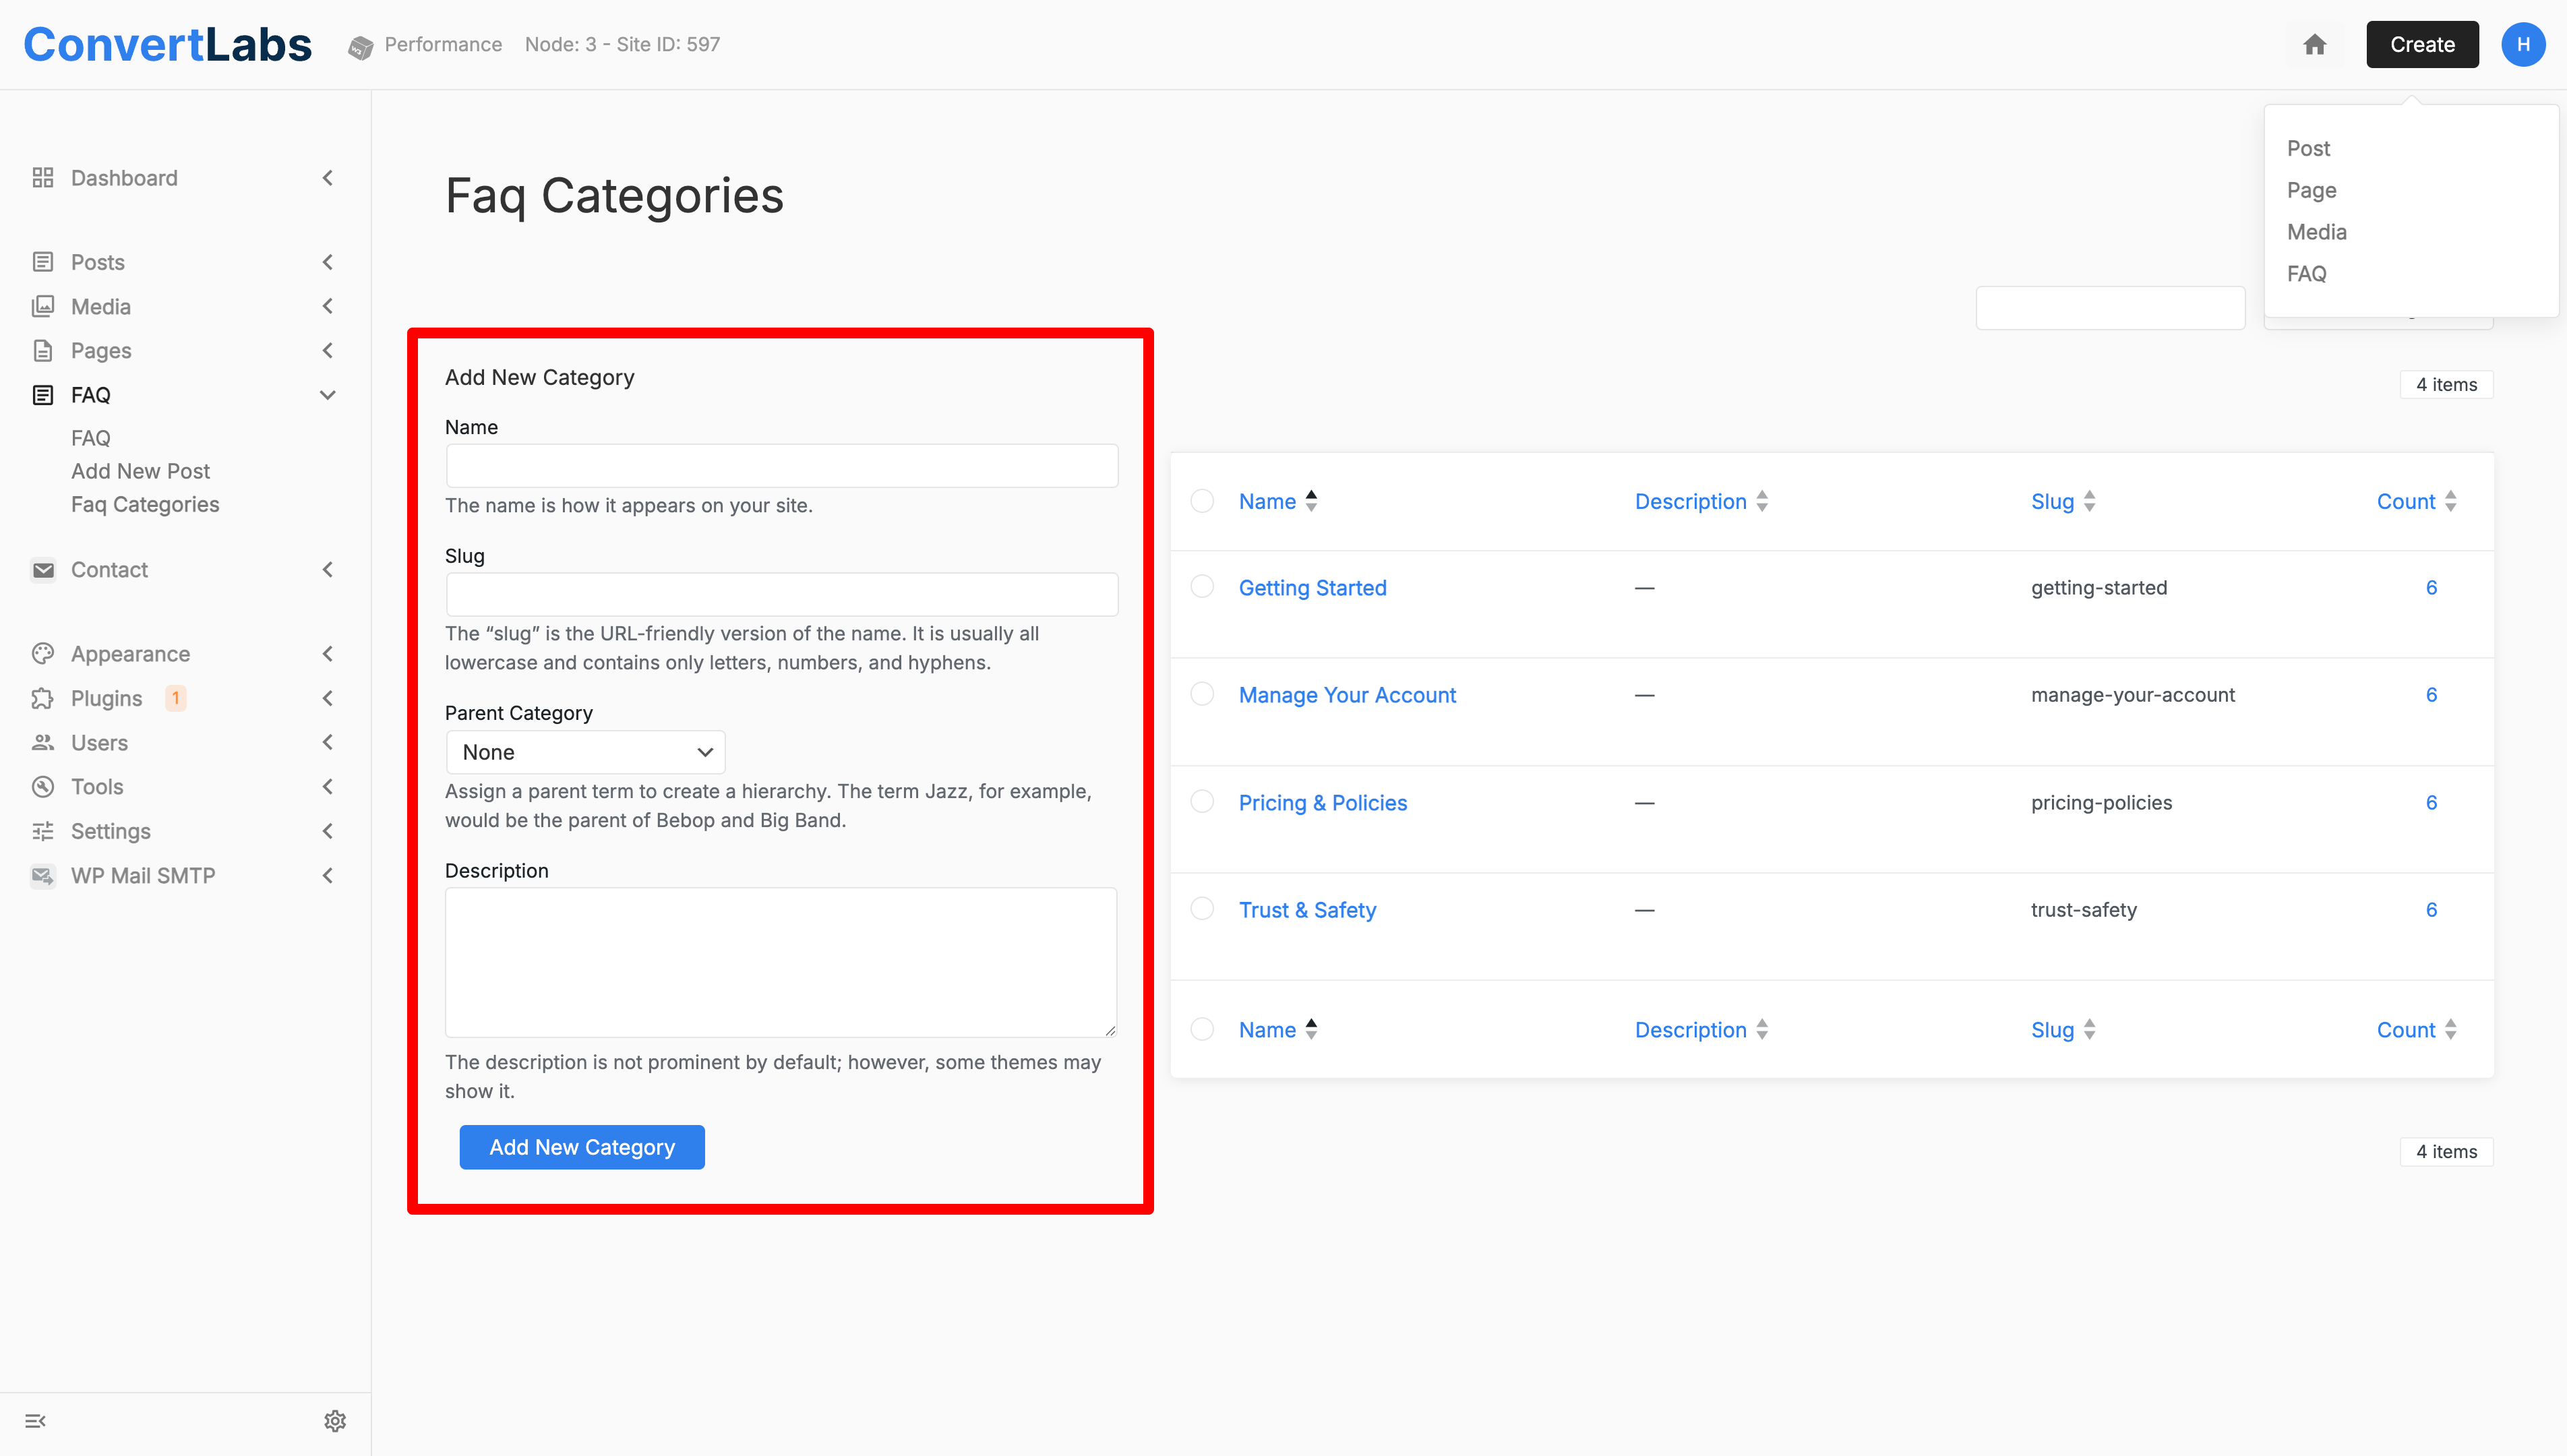Collapse the FAQ sidebar menu chevron
The width and height of the screenshot is (2567, 1456).
point(327,395)
